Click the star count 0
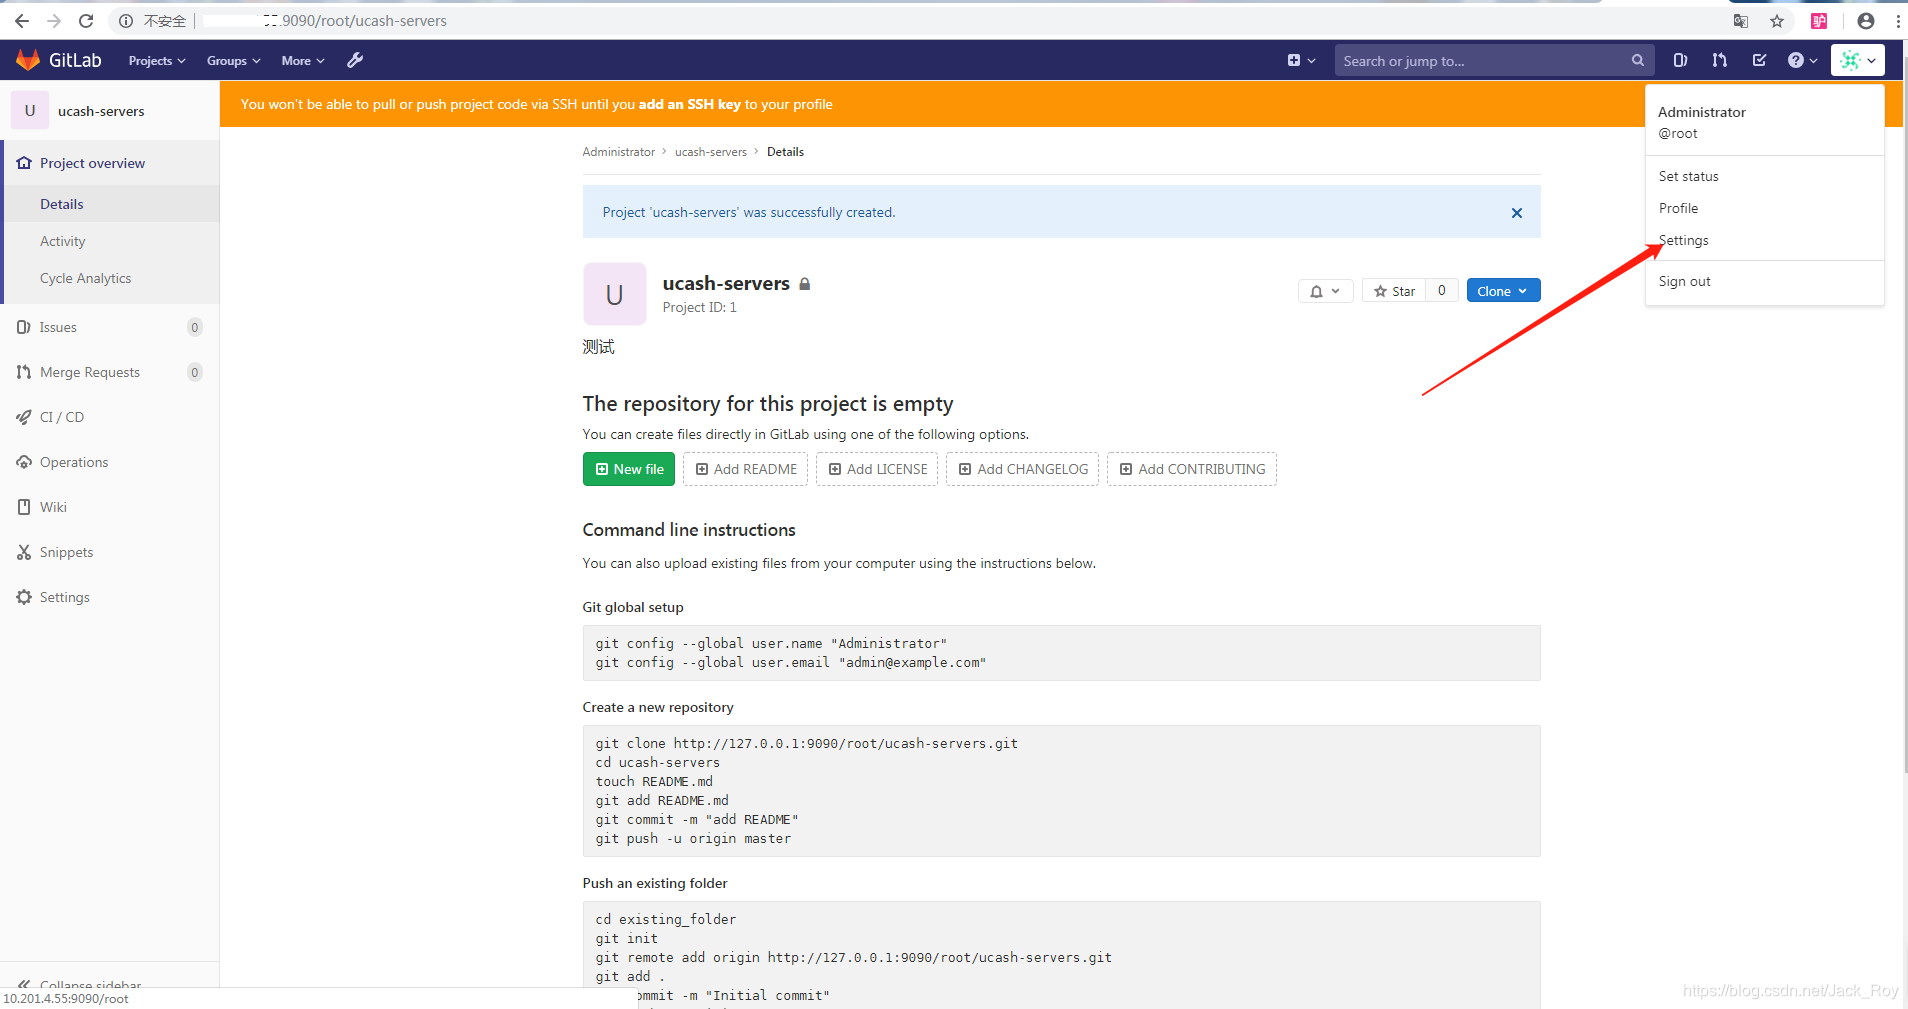This screenshot has width=1908, height=1009. pyautogui.click(x=1442, y=291)
